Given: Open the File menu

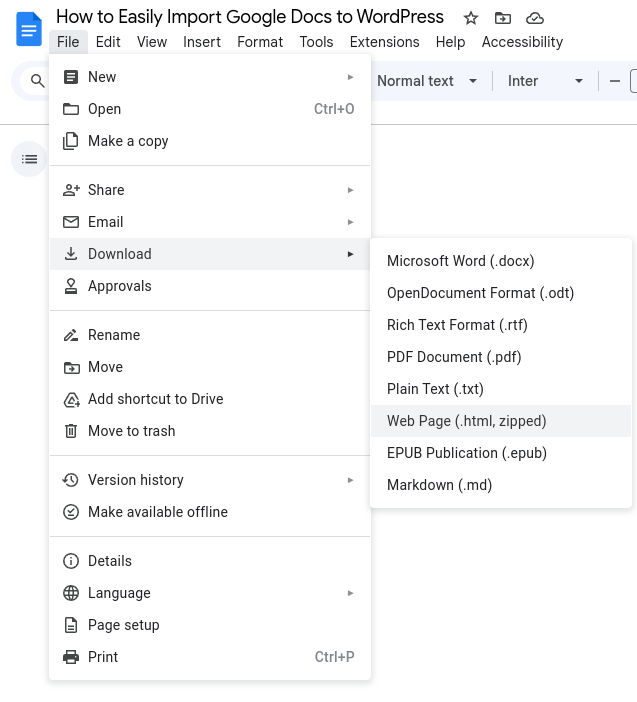Looking at the screenshot, I should [x=68, y=42].
